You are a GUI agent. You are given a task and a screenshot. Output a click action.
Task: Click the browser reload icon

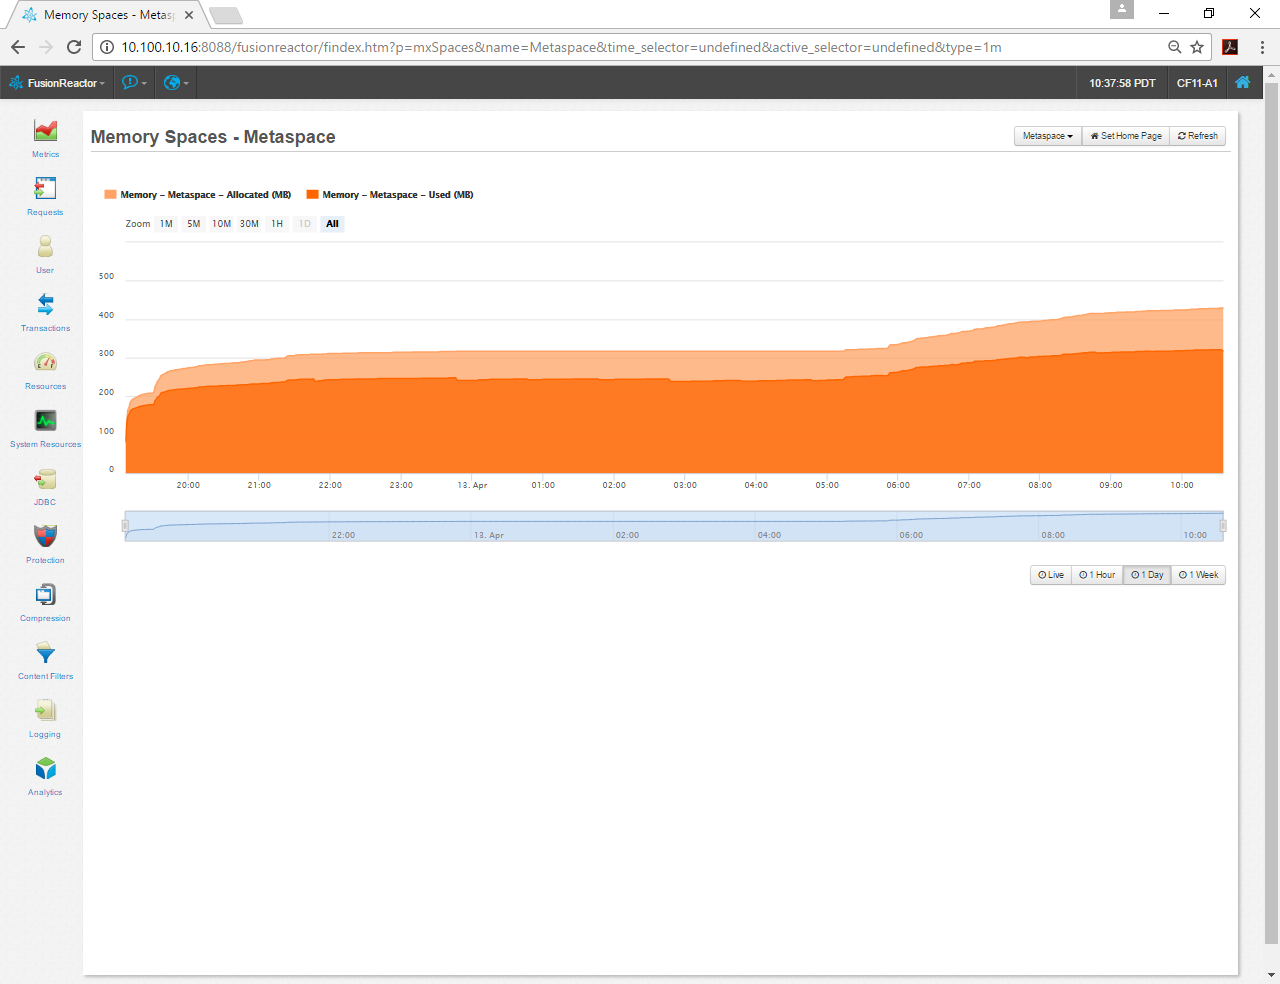[x=74, y=47]
